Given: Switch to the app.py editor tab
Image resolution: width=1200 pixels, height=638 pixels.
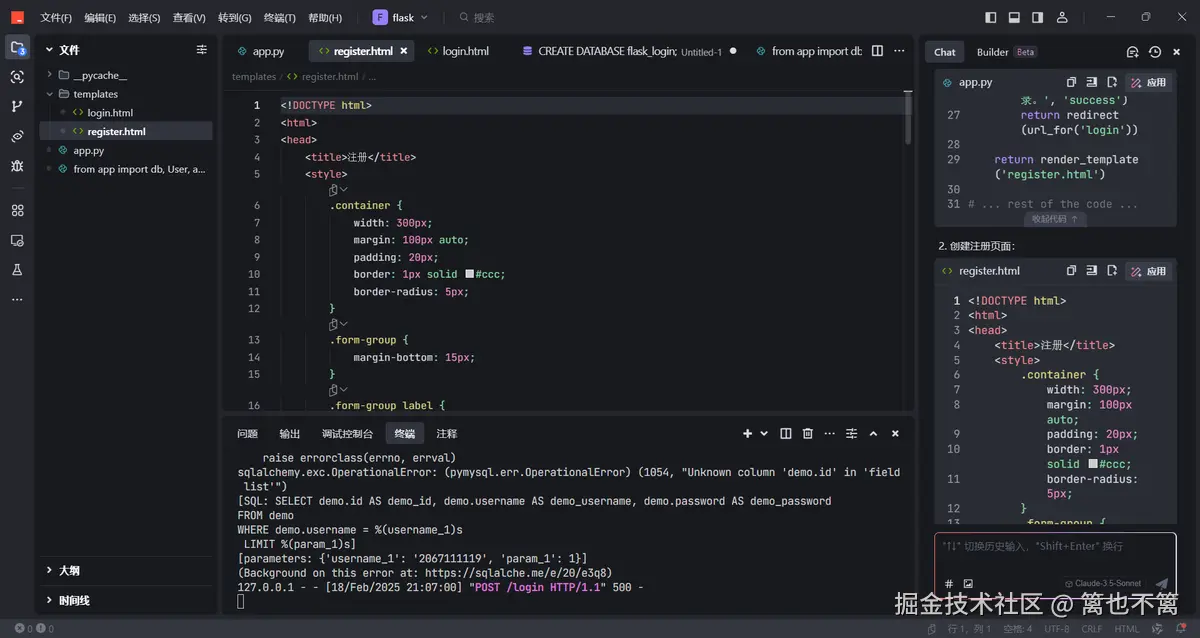Looking at the screenshot, I should point(261,51).
